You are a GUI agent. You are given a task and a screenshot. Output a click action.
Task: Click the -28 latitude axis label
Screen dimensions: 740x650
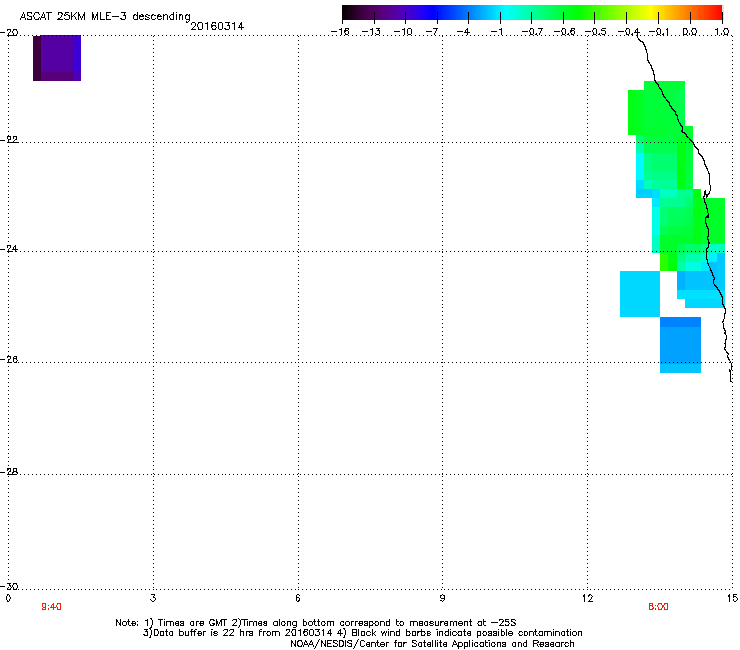9,472
